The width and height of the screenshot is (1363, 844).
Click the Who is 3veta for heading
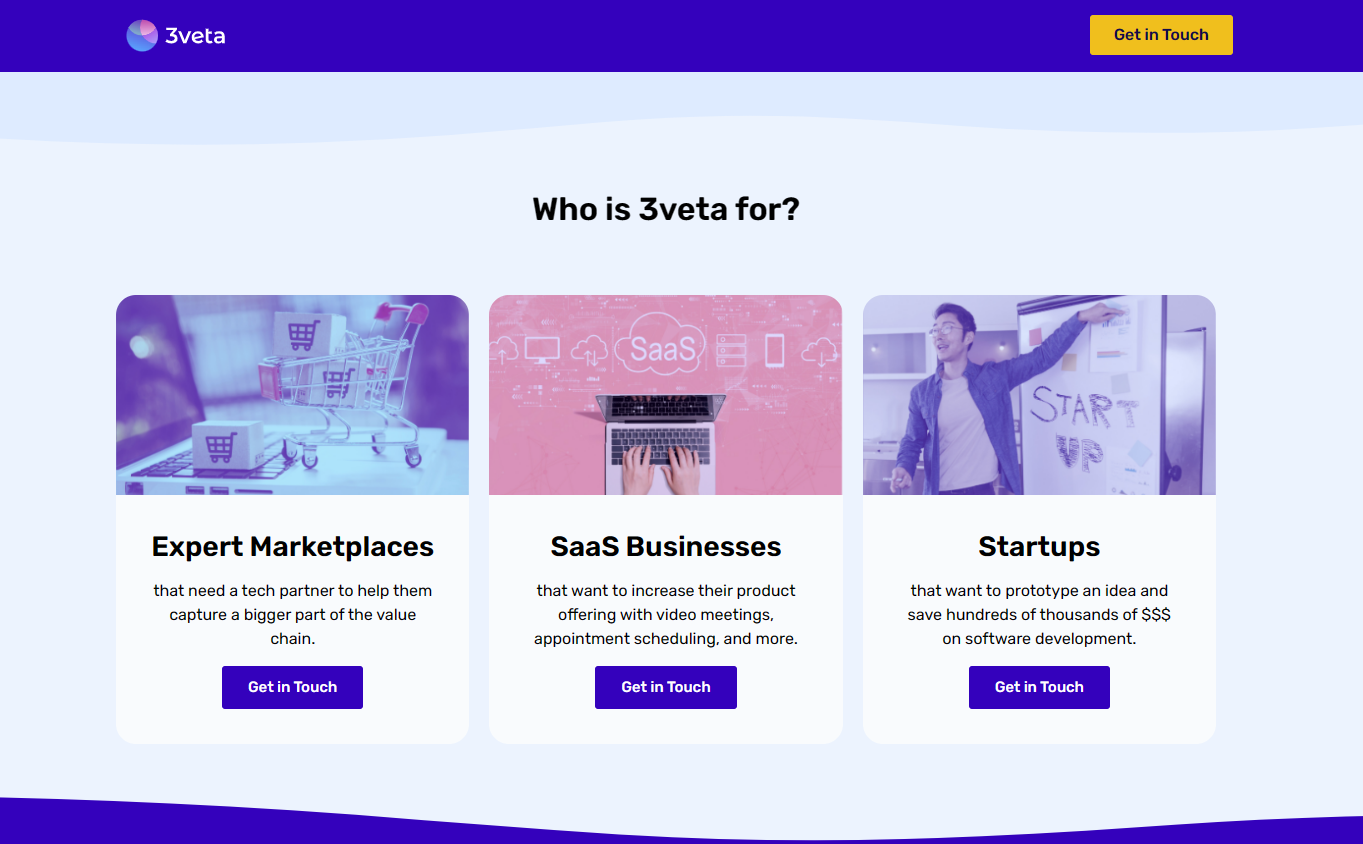click(666, 209)
